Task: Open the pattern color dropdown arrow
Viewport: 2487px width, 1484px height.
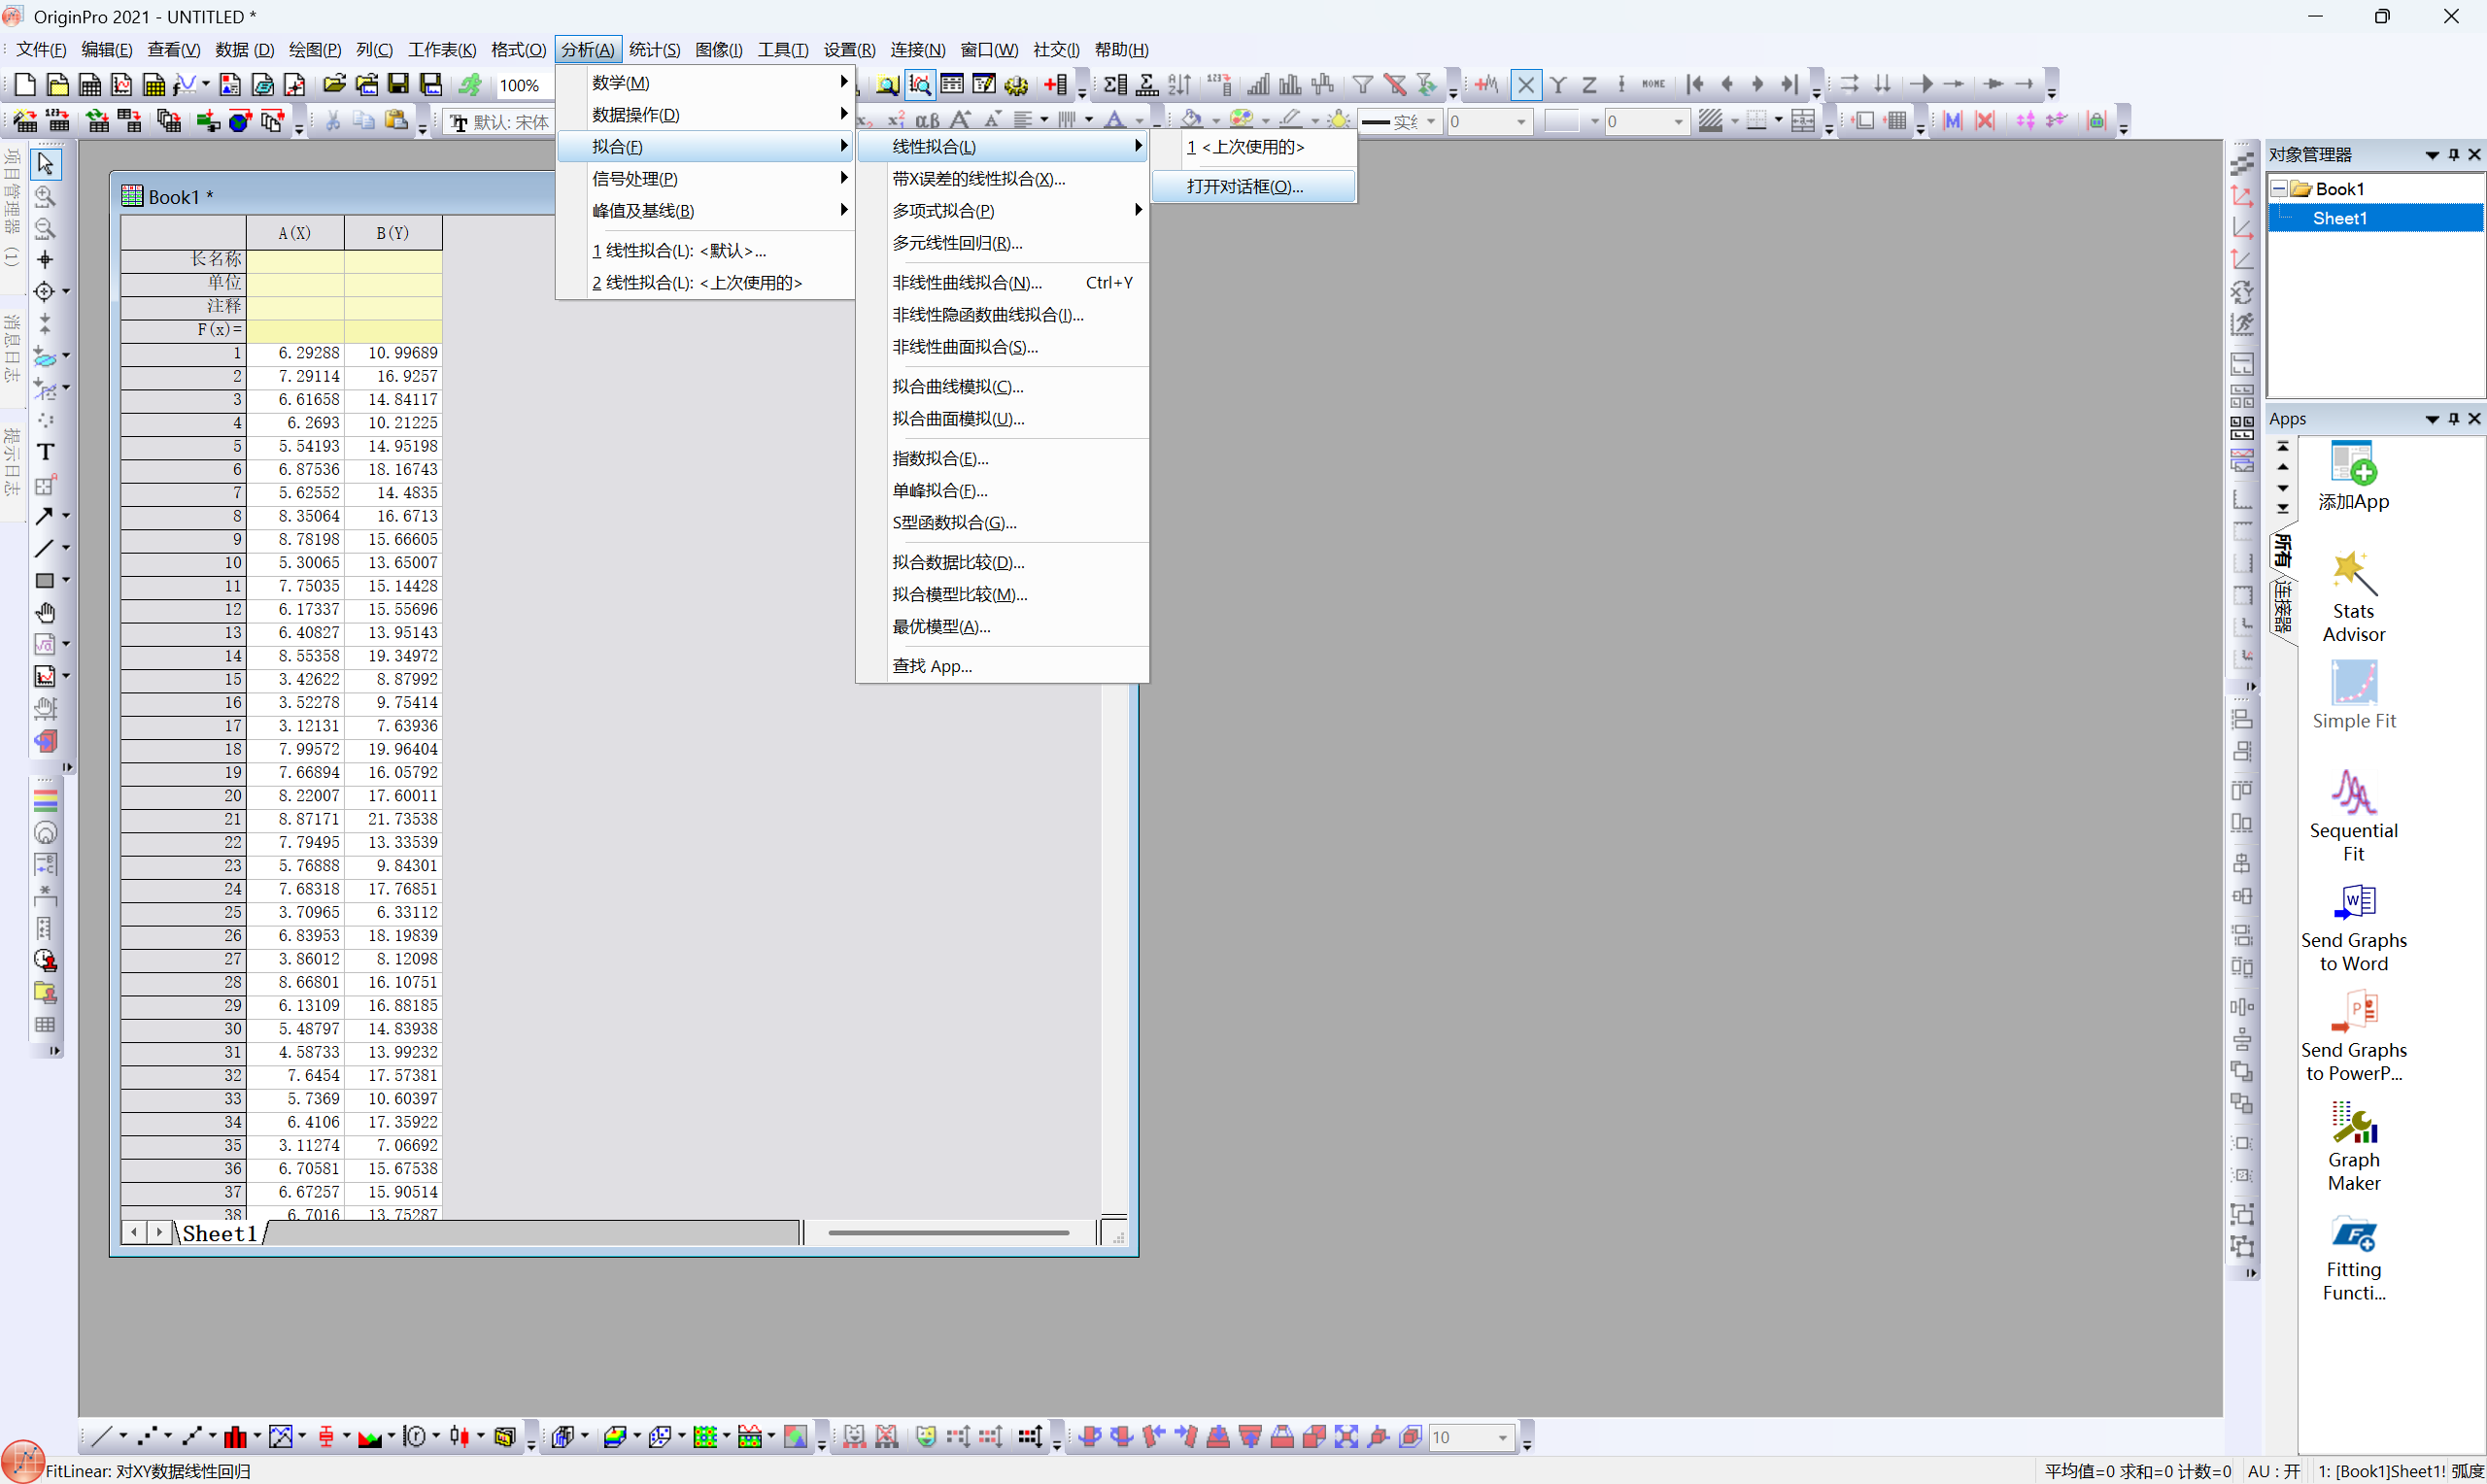Action: click(1595, 122)
